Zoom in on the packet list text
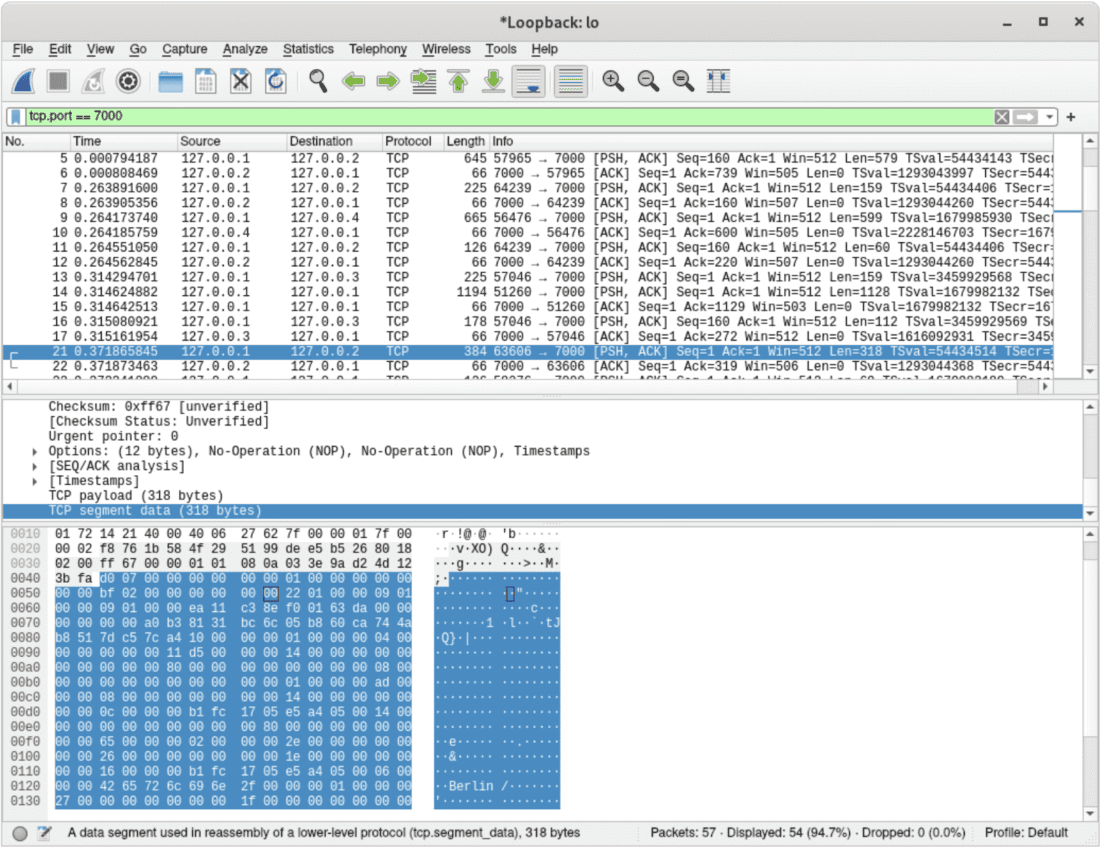1100x847 pixels. click(x=613, y=81)
